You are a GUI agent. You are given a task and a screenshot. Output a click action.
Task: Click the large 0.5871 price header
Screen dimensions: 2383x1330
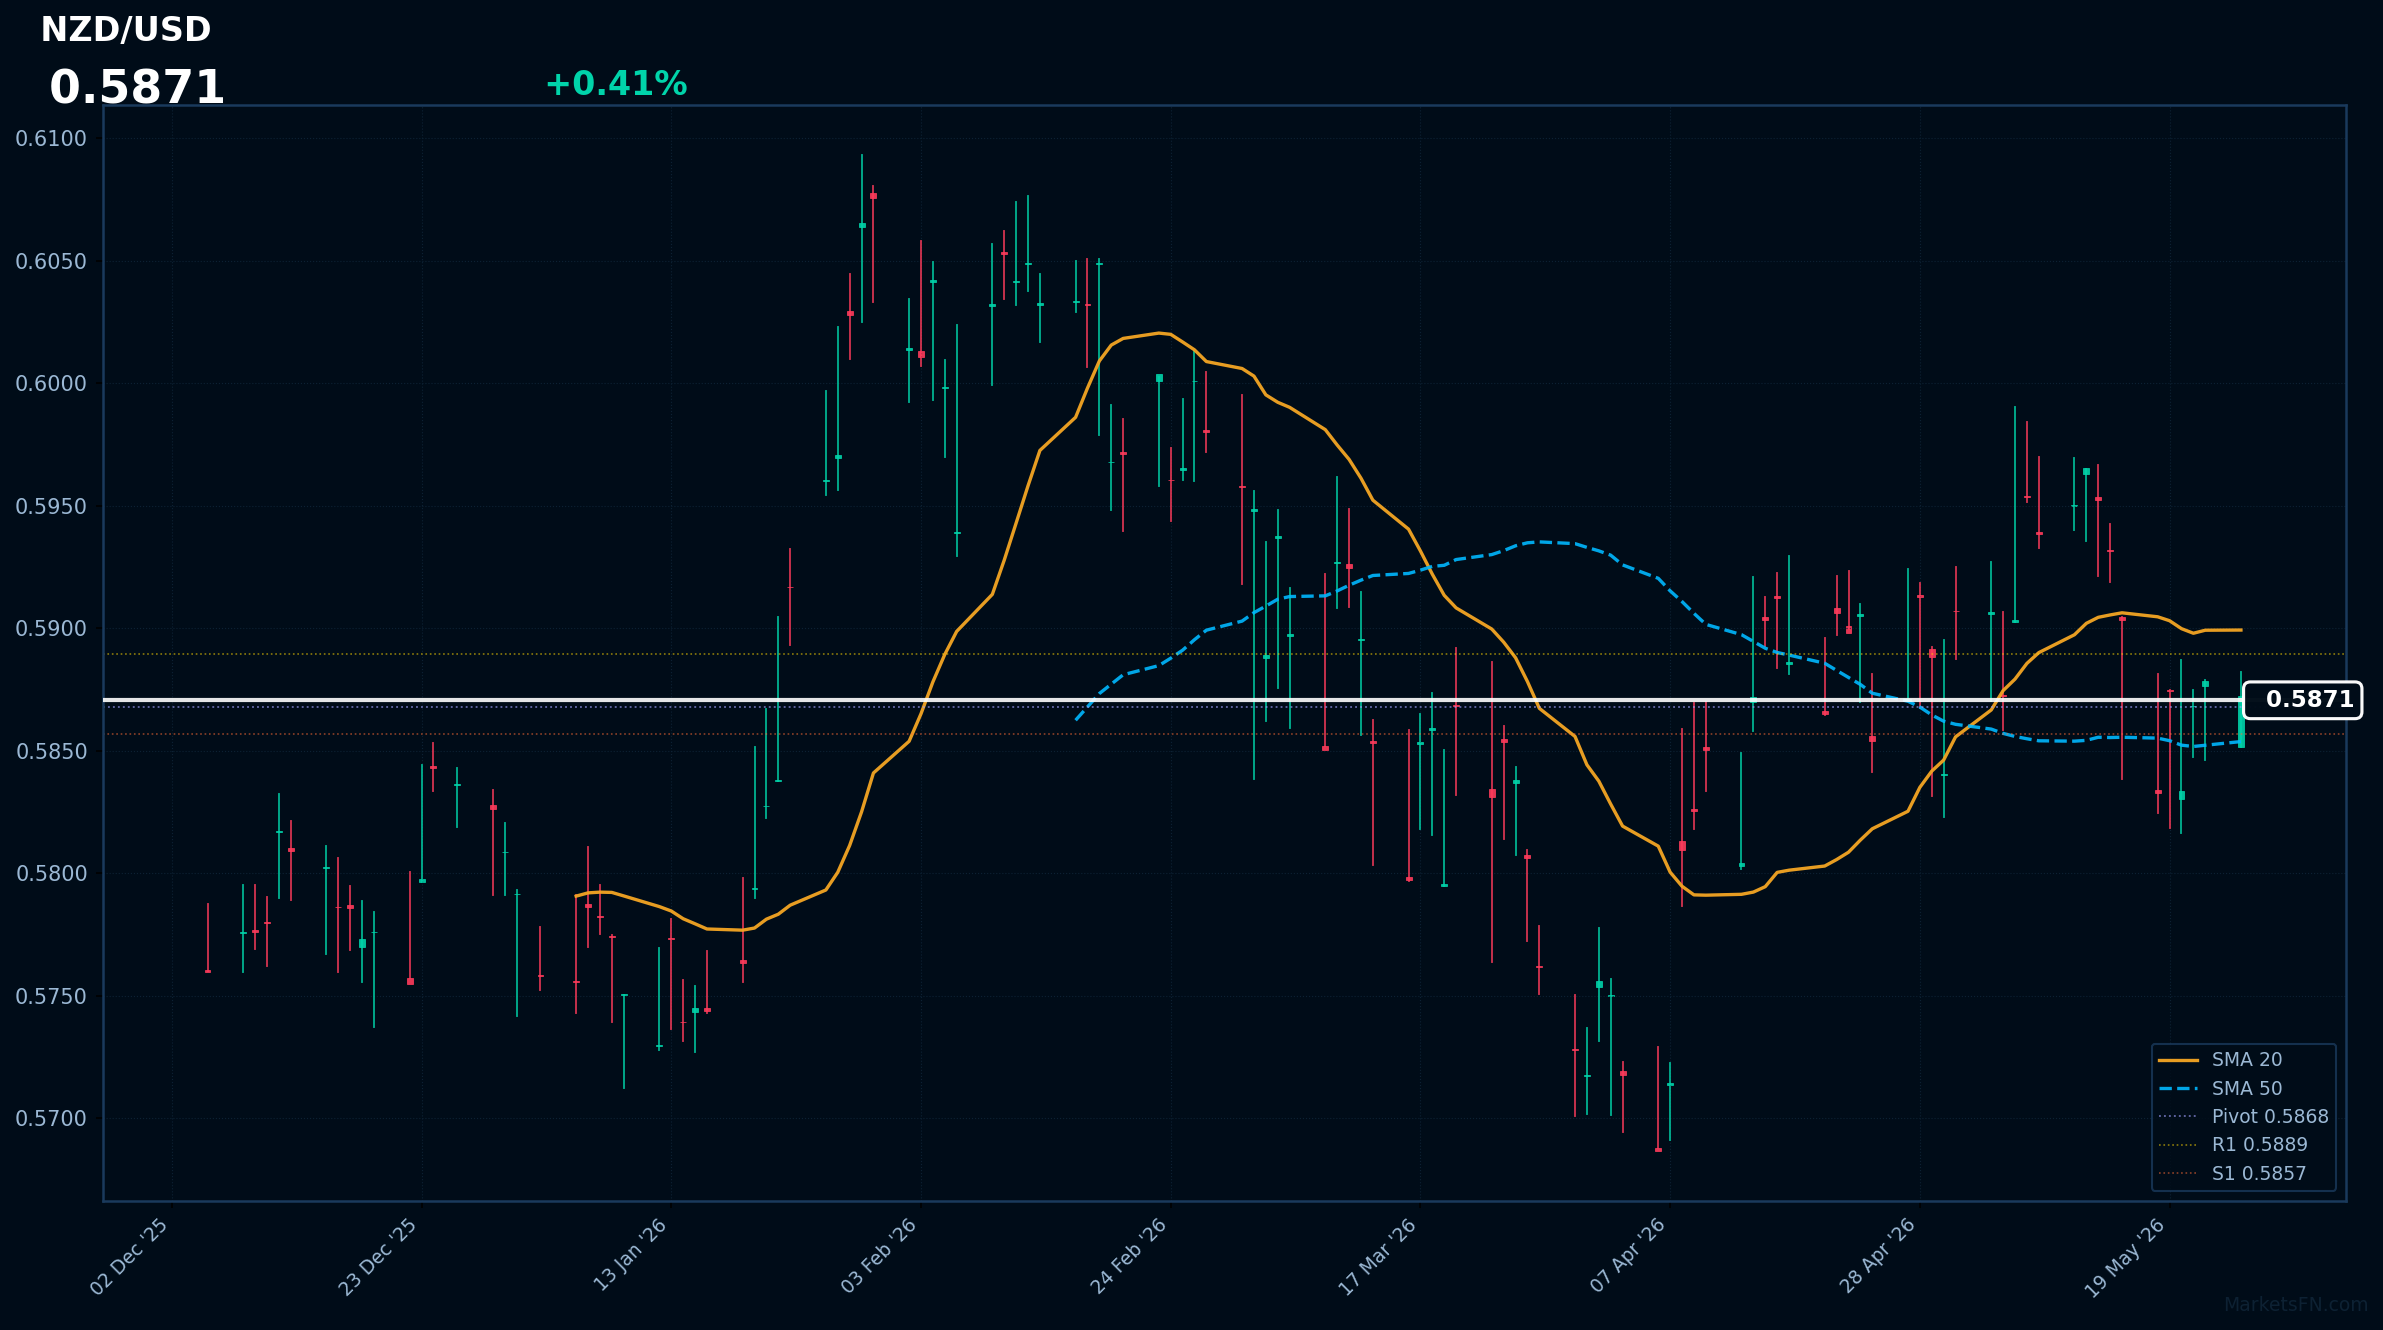(x=137, y=88)
